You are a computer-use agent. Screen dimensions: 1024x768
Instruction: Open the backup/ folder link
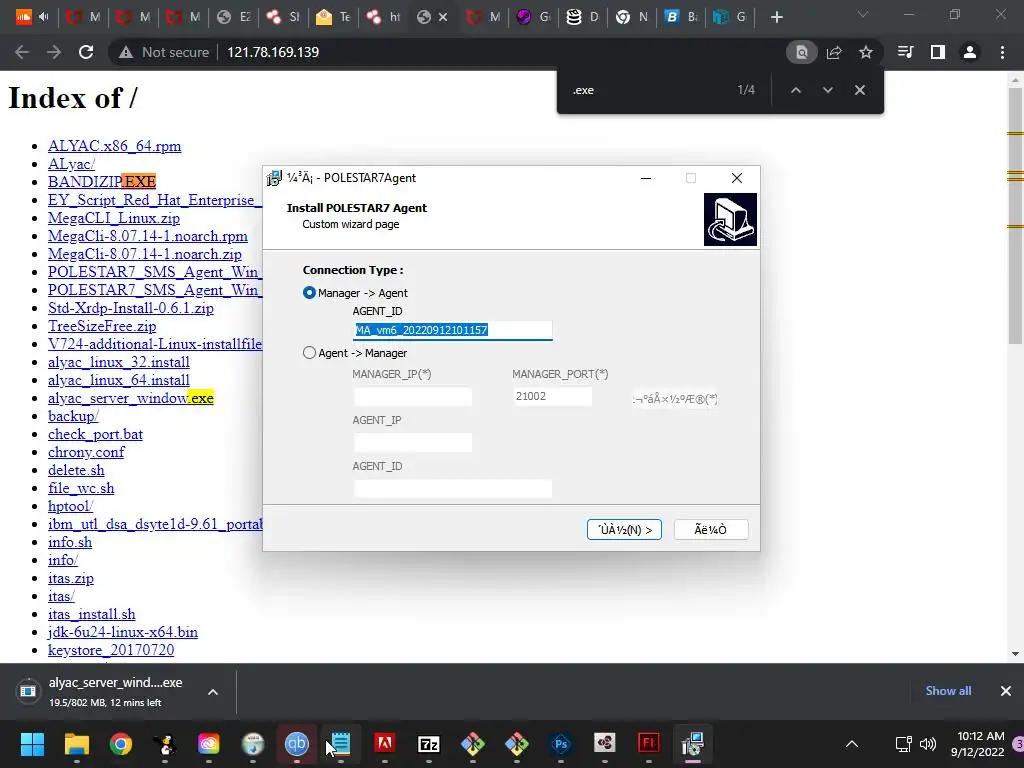click(x=73, y=416)
